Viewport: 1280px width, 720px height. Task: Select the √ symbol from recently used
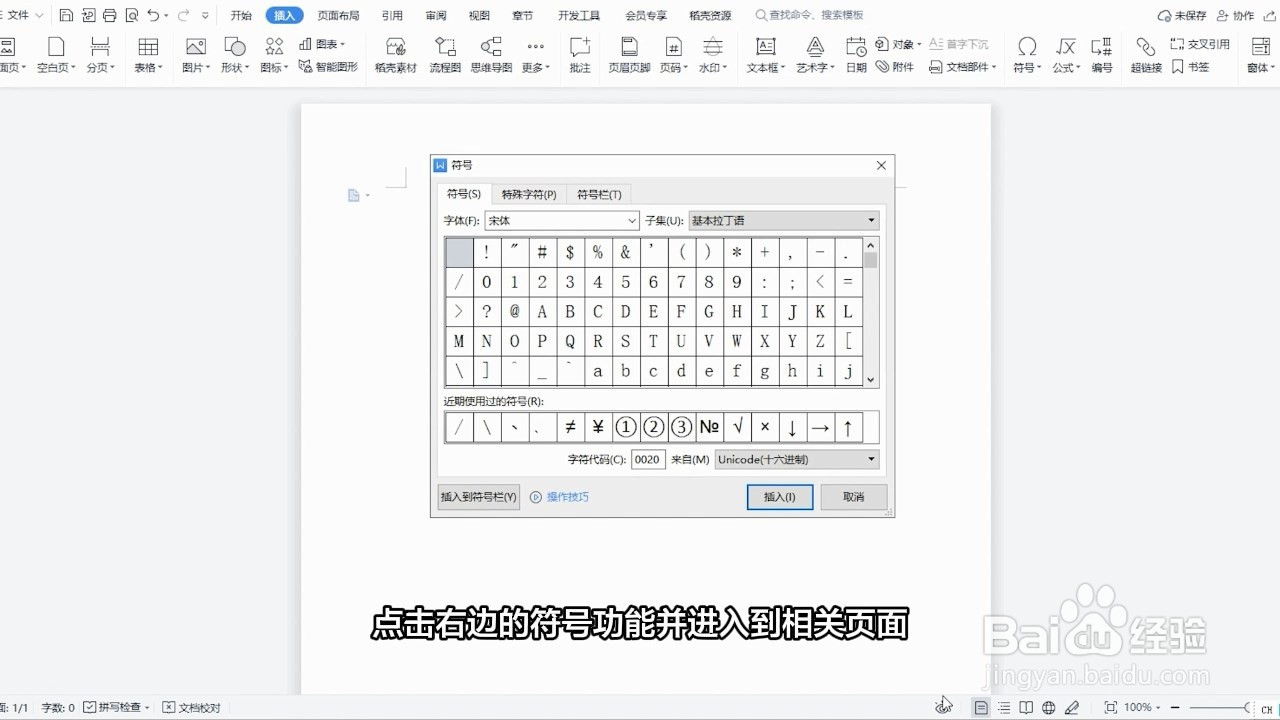pos(736,426)
